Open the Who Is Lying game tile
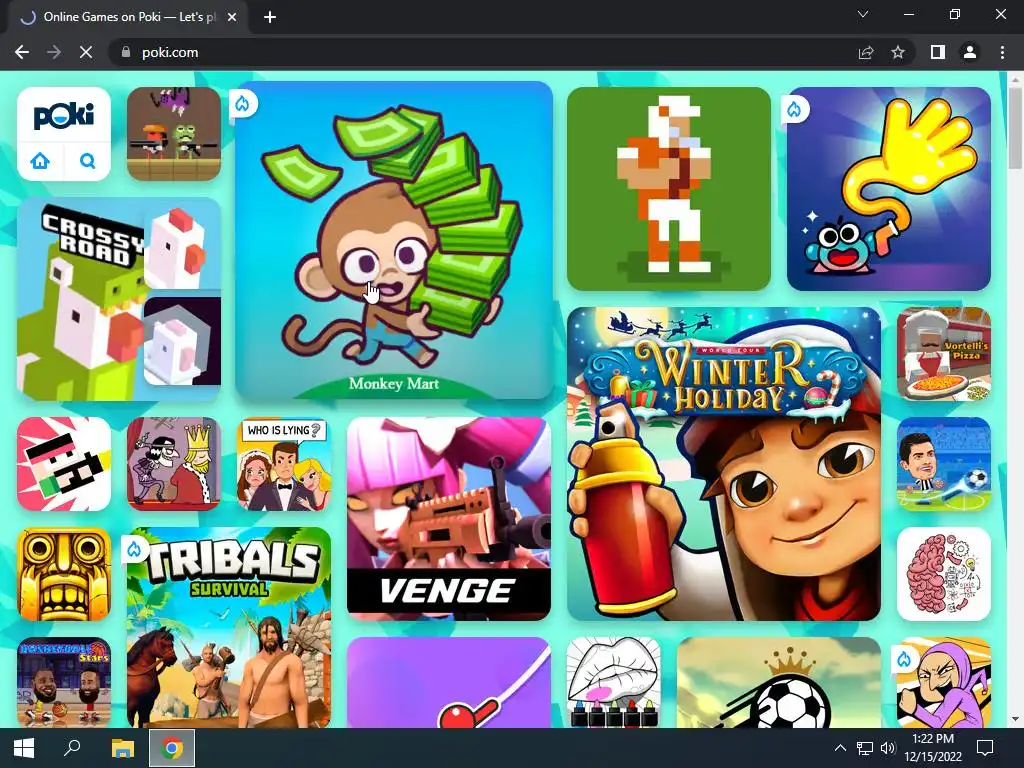The width and height of the screenshot is (1024, 768). (x=283, y=464)
